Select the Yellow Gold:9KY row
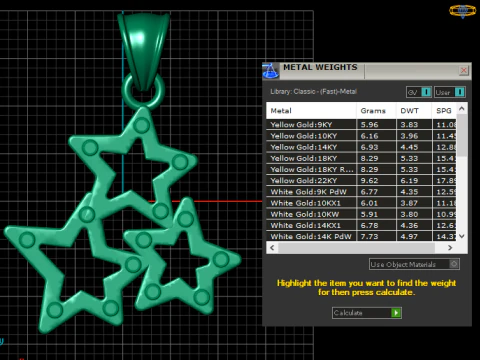Image resolution: width=480 pixels, height=360 pixels. 361,125
